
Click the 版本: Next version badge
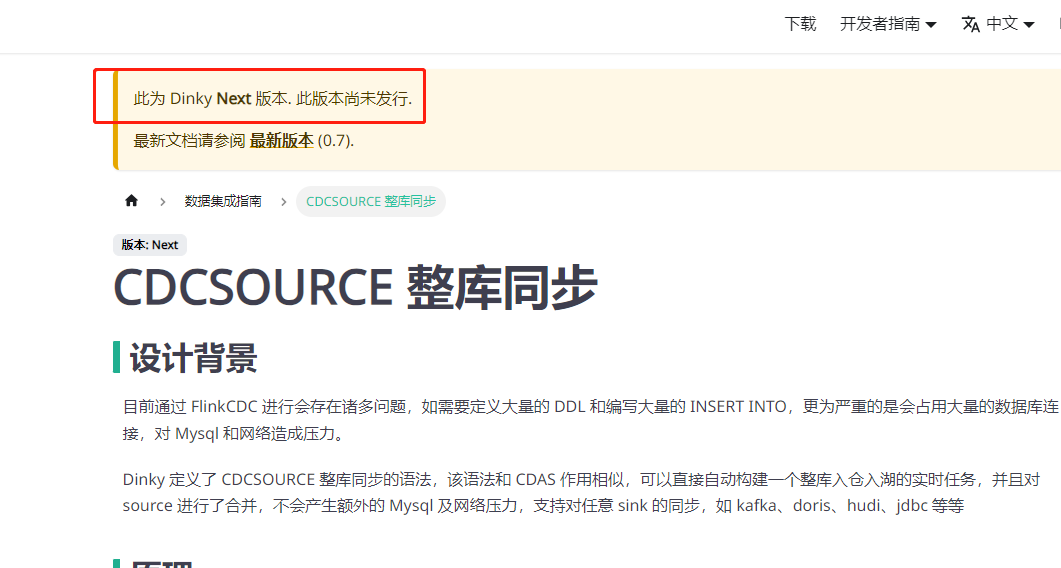150,245
